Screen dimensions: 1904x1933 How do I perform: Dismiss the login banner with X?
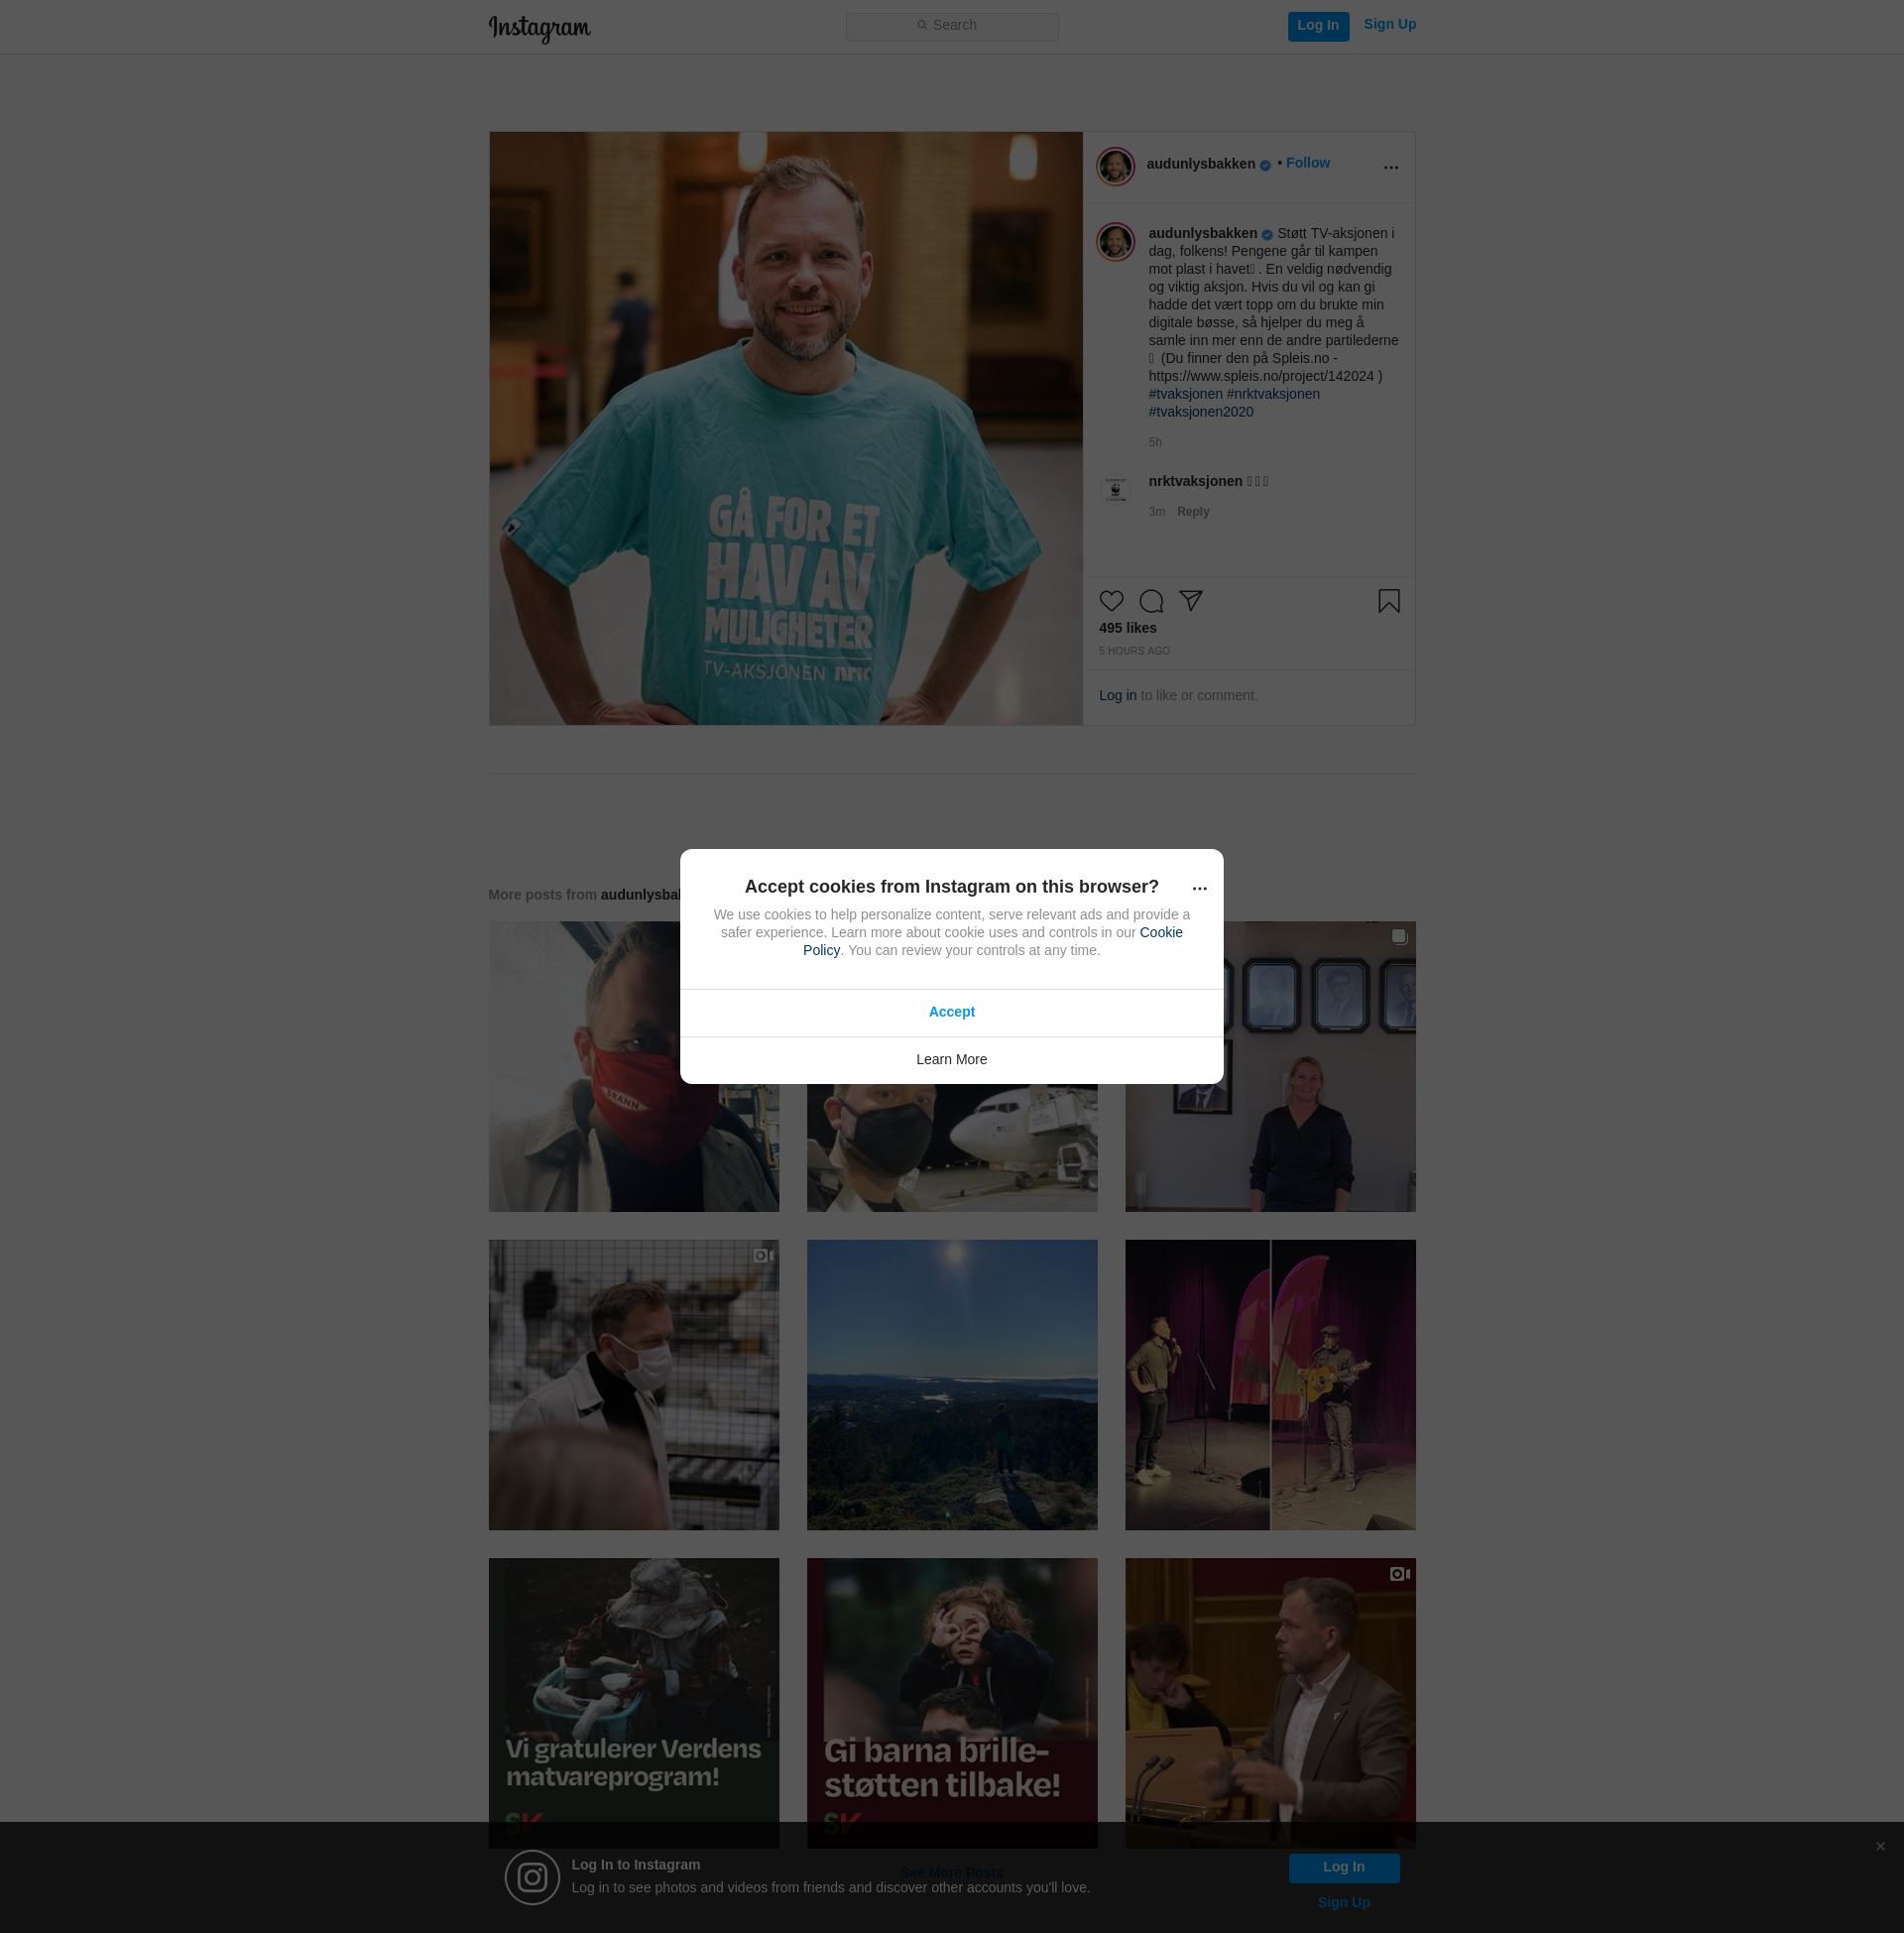pos(1880,1846)
